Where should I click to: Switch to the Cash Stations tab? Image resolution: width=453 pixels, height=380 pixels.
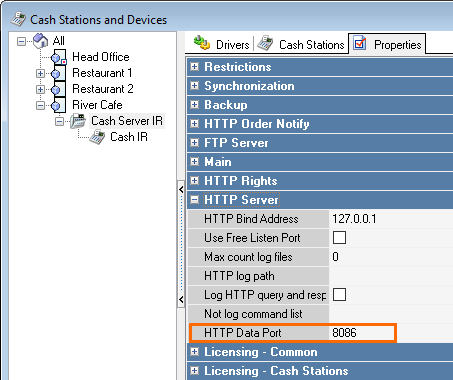[x=301, y=44]
